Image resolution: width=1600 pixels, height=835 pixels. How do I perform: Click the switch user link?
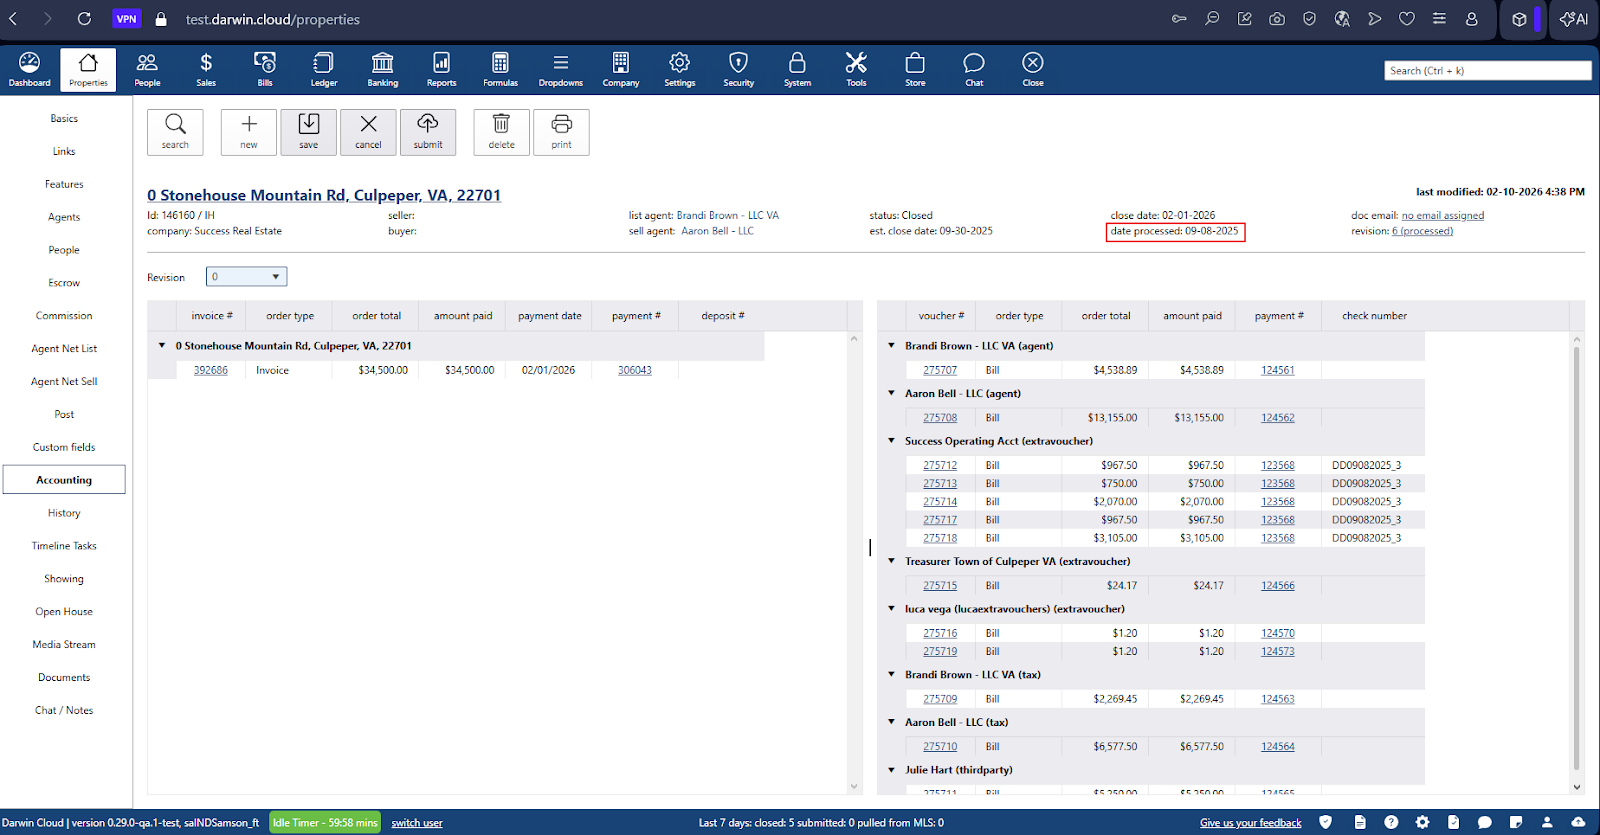click(417, 823)
